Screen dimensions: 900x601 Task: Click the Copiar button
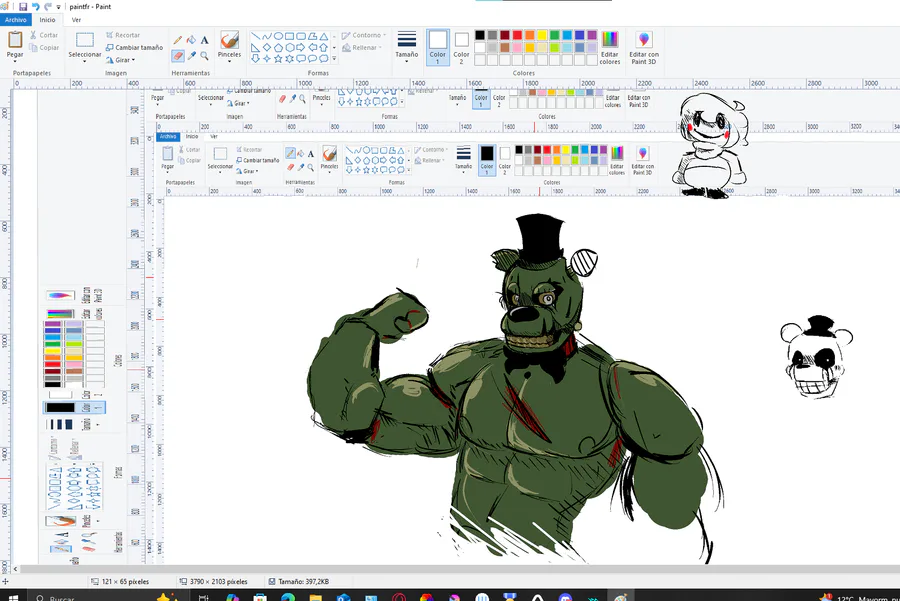(44, 48)
